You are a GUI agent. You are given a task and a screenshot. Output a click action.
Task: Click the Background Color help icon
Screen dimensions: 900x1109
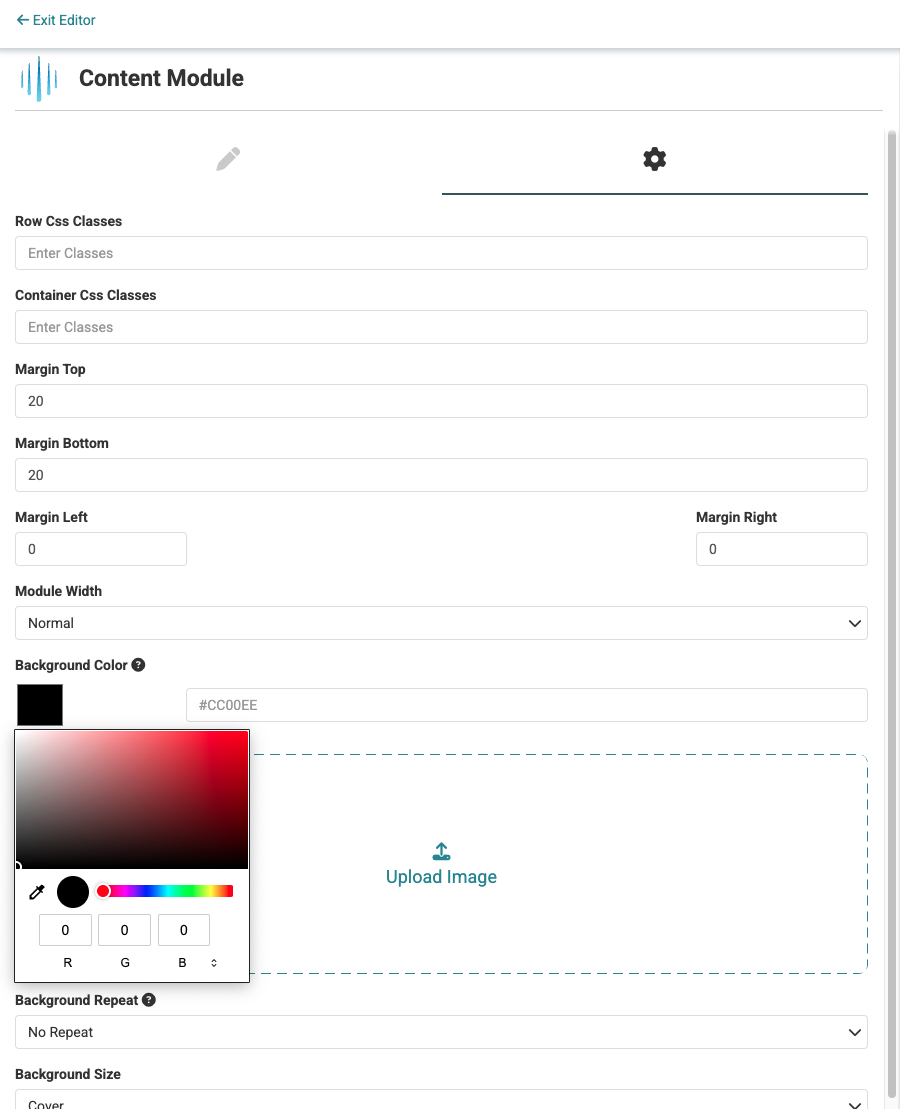point(139,665)
